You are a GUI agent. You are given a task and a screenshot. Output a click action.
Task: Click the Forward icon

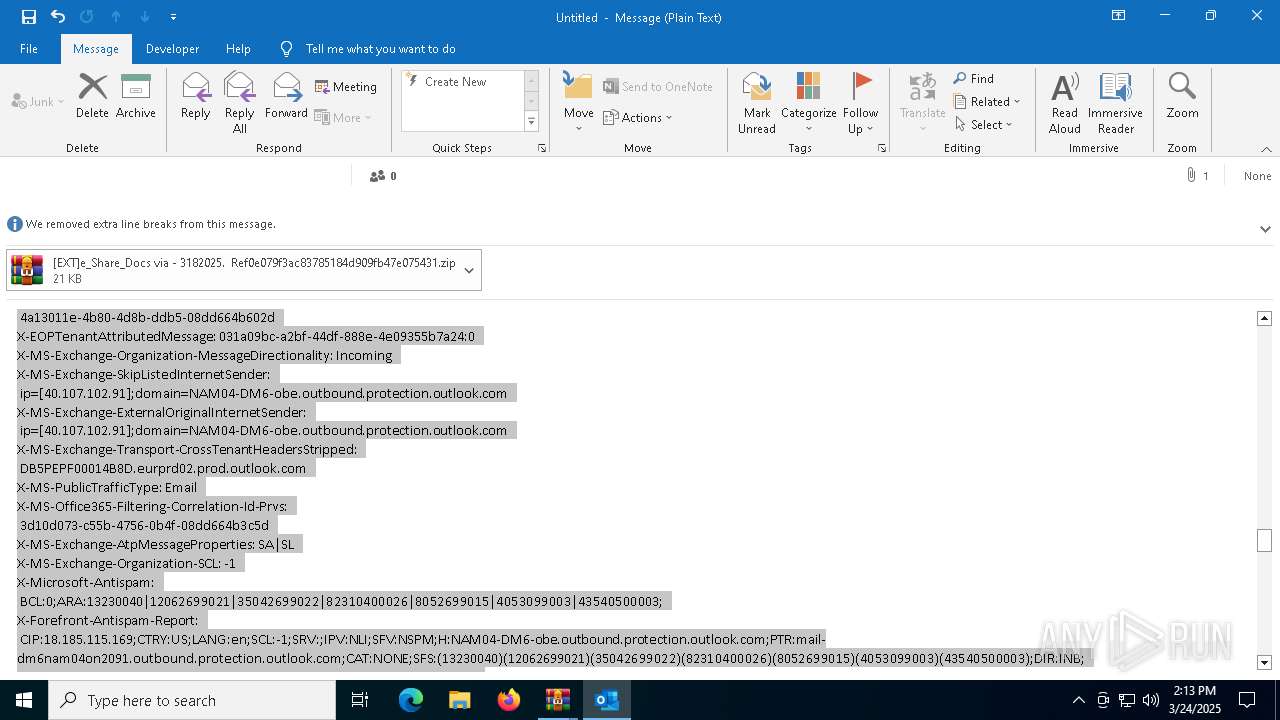pos(287,96)
